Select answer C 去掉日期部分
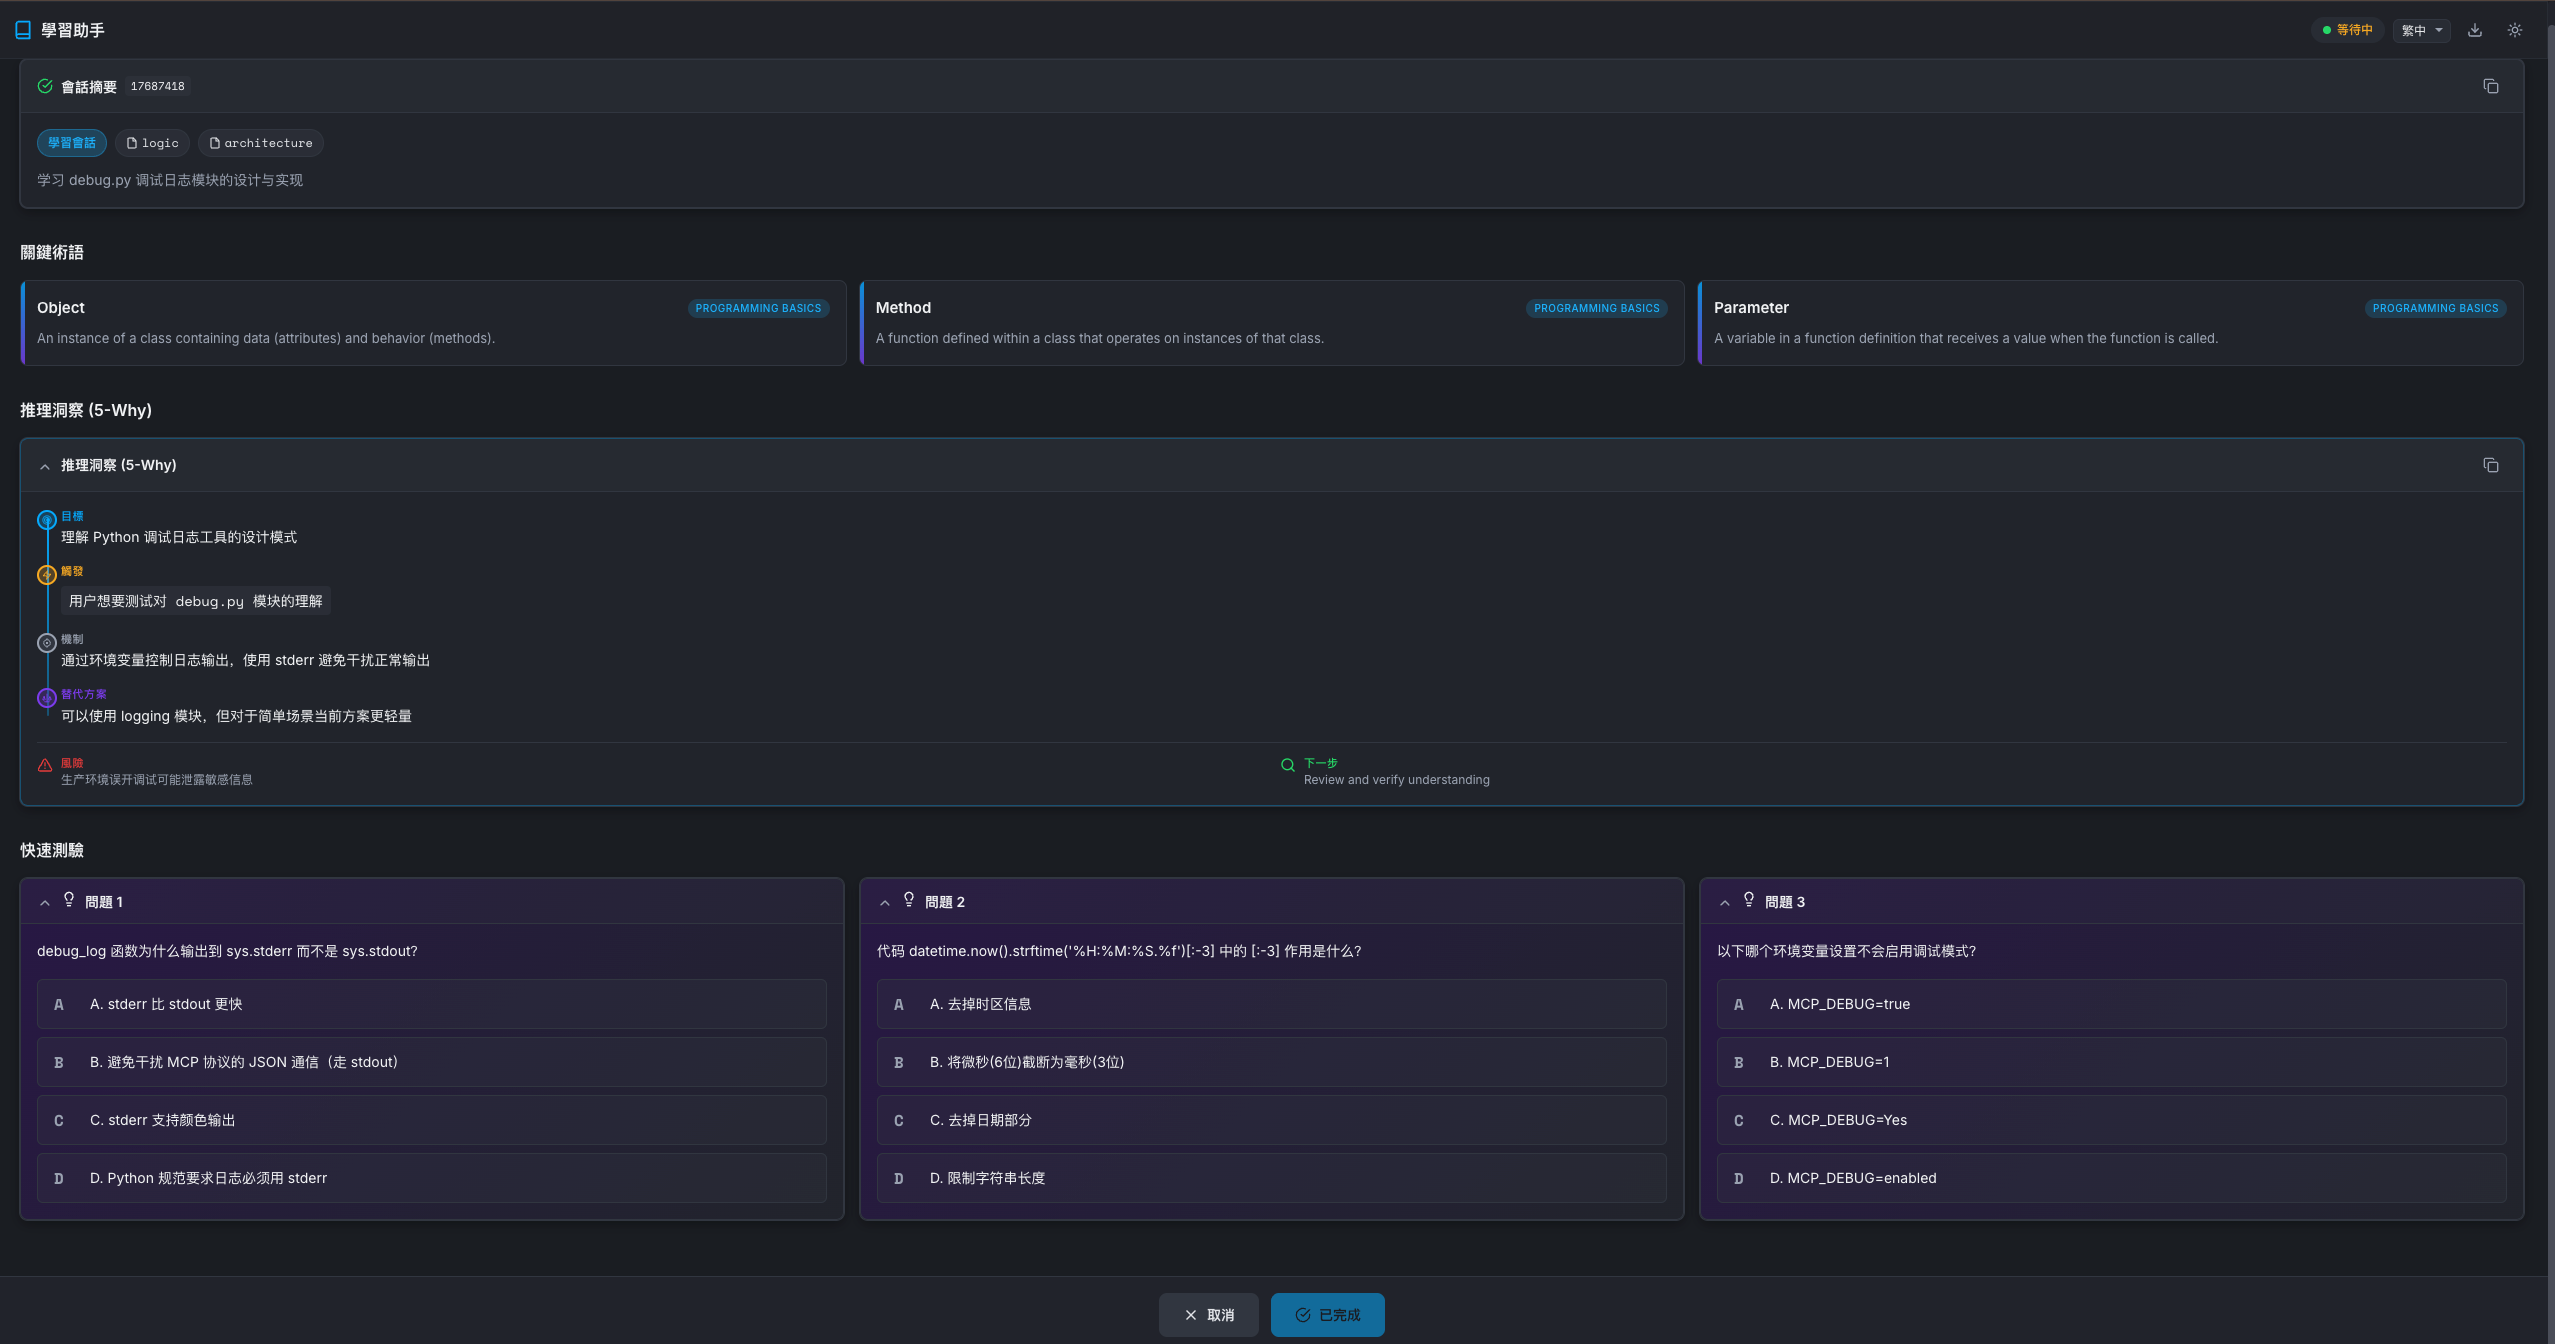The image size is (2555, 1344). click(1272, 1120)
